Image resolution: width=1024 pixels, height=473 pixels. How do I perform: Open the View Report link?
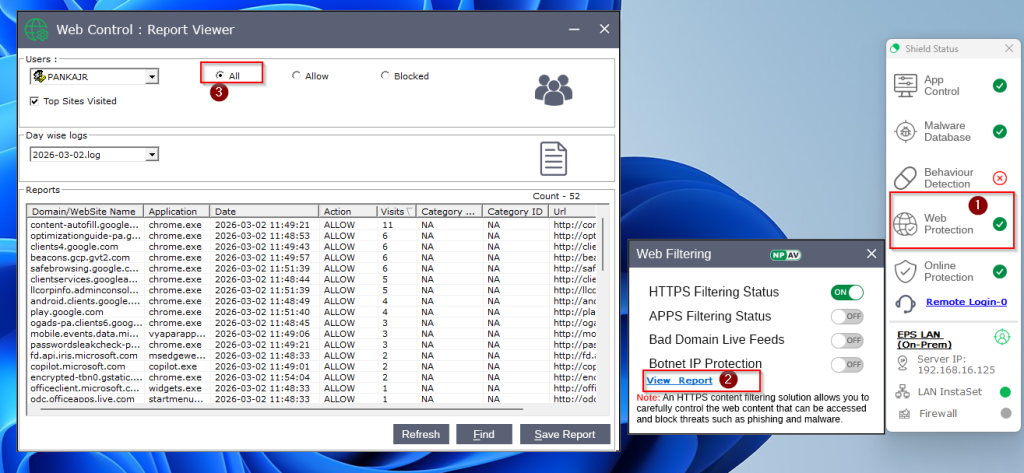tap(679, 381)
